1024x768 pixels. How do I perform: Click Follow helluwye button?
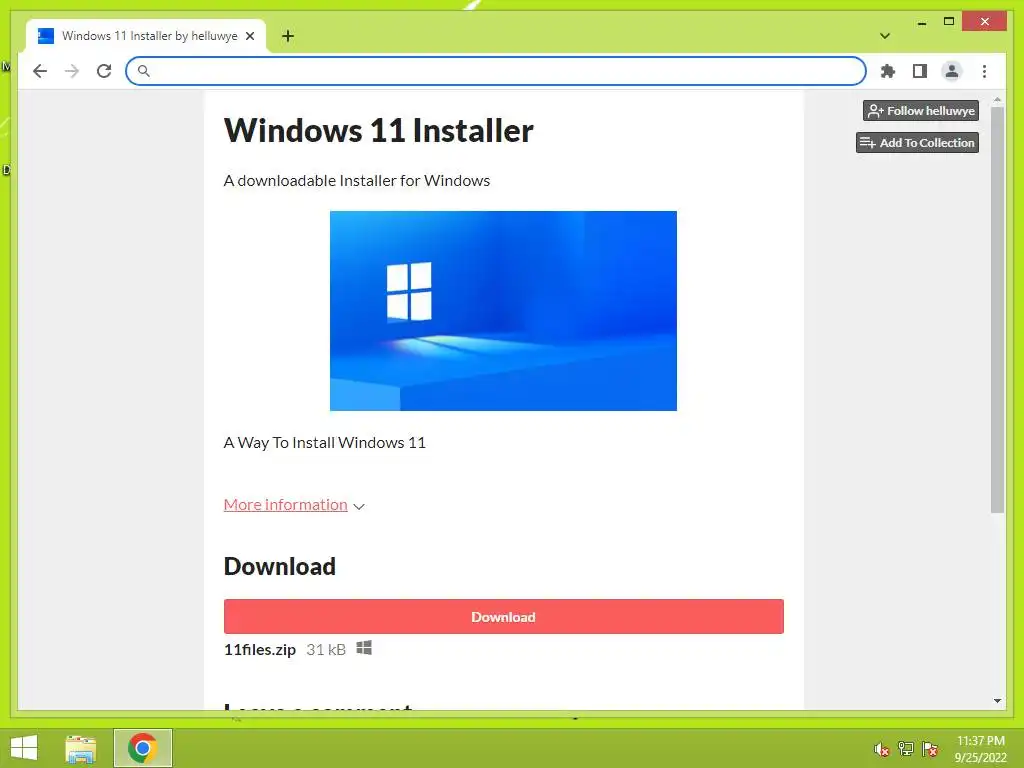[x=921, y=110]
